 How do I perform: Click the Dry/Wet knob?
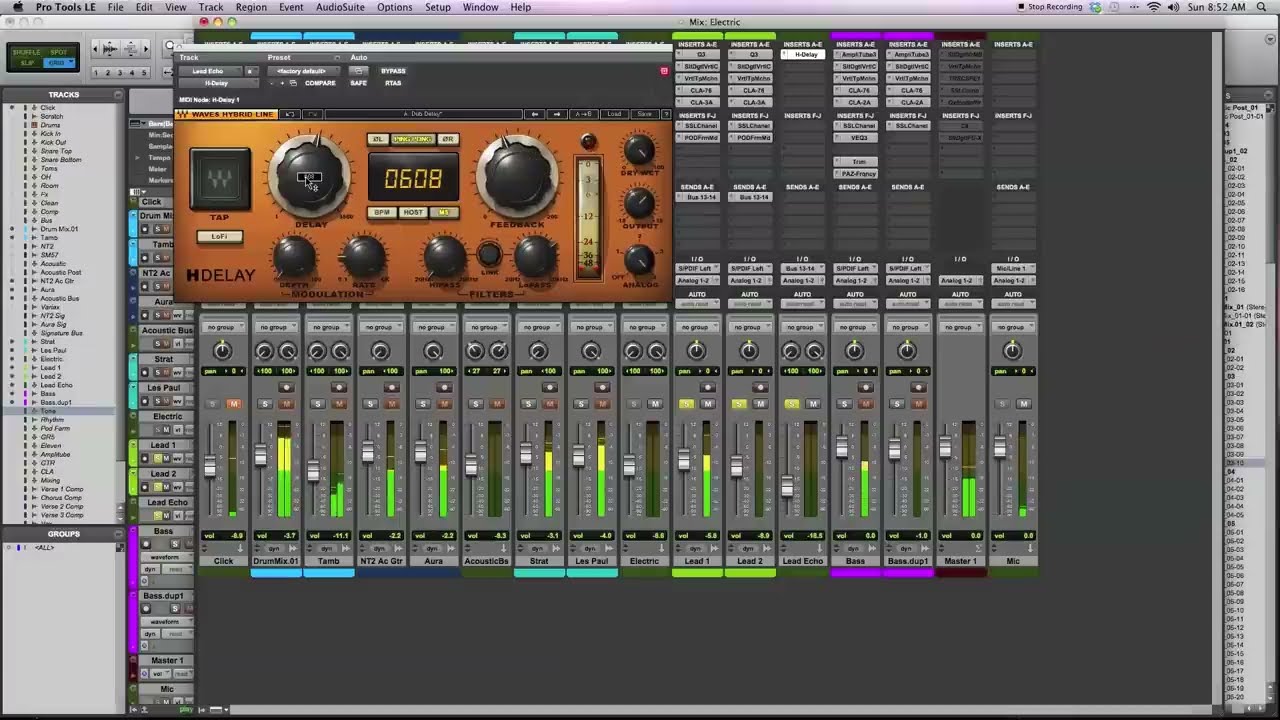coord(639,149)
